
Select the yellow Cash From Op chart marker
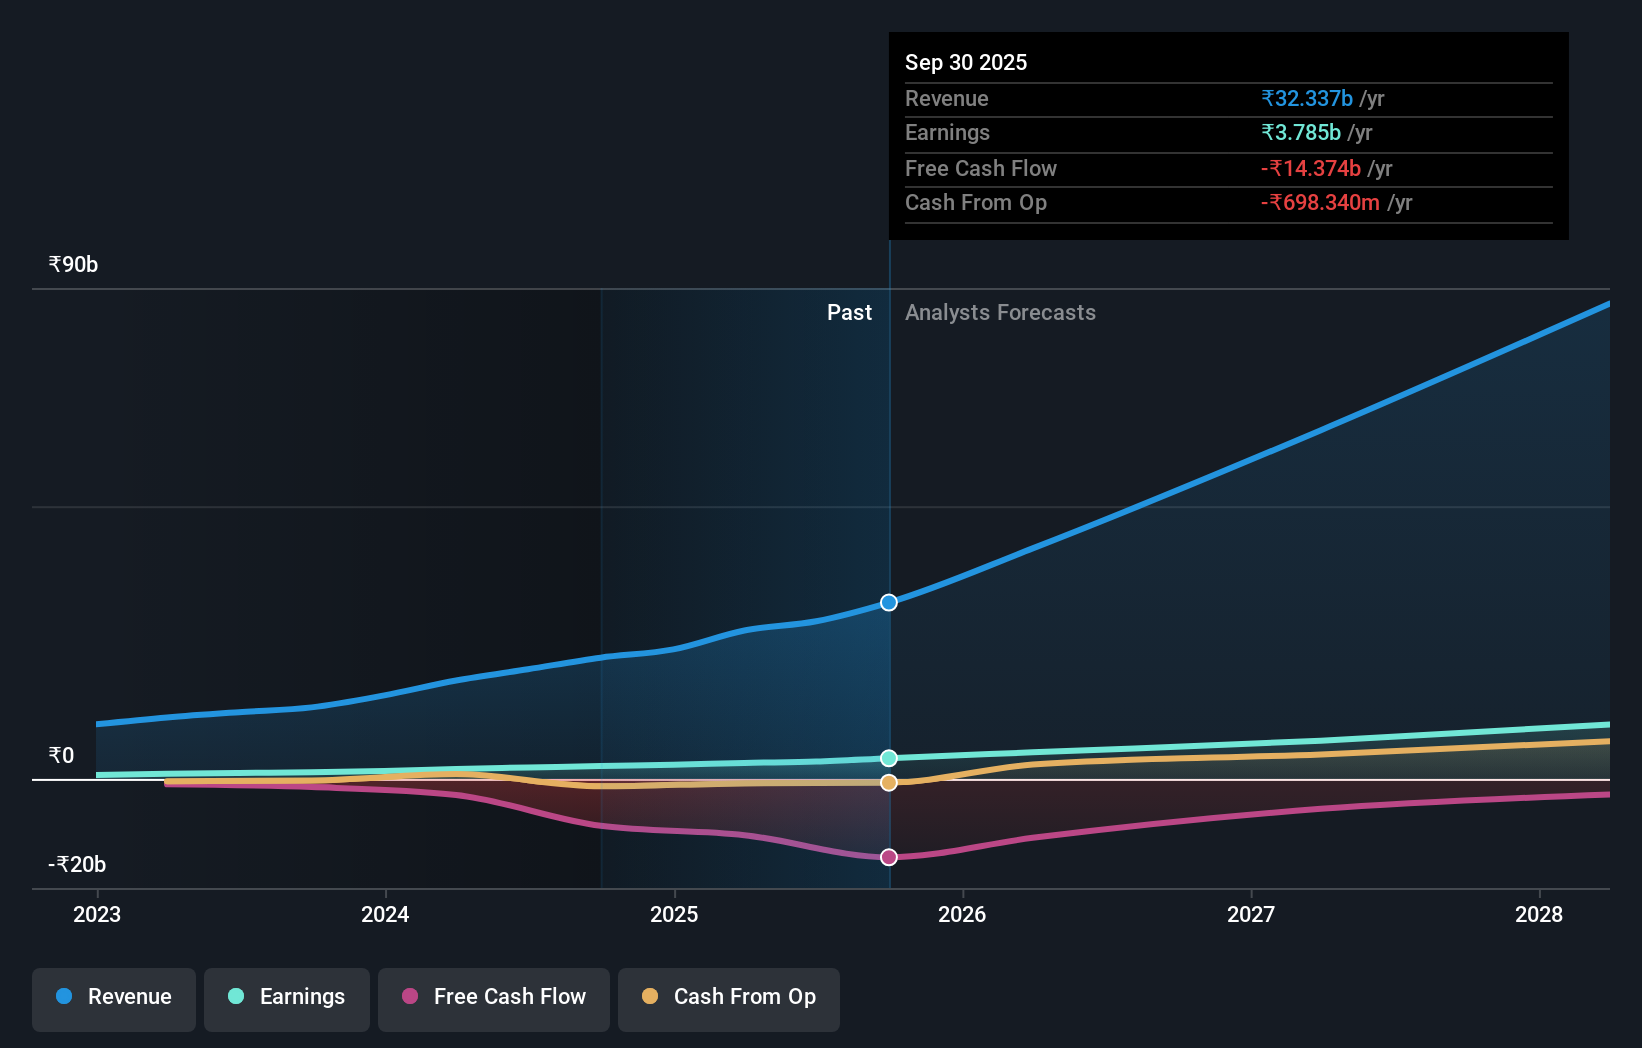[x=888, y=782]
